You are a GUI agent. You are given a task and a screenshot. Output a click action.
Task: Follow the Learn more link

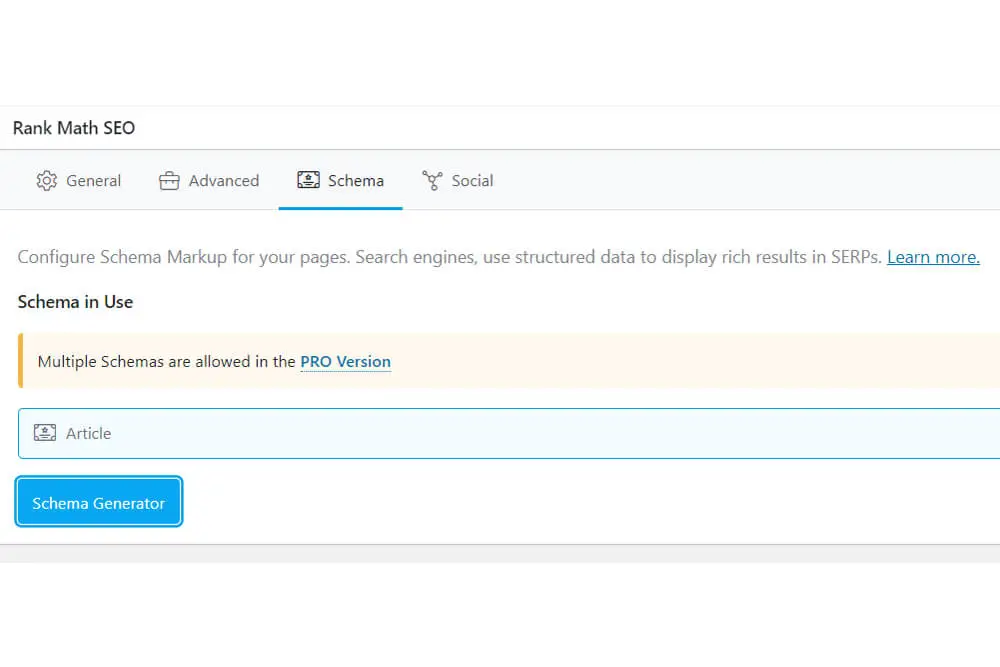tap(932, 257)
